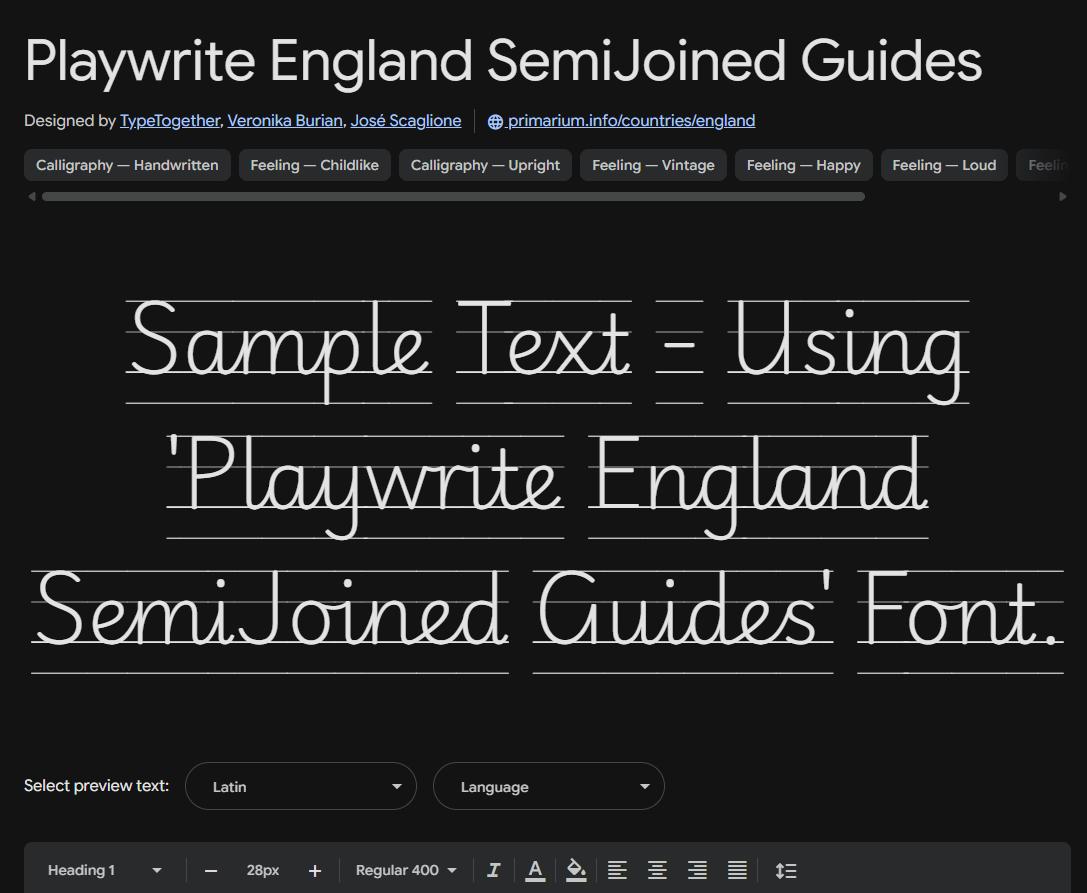Viewport: 1087px width, 893px height.
Task: Align text left
Action: [x=617, y=870]
